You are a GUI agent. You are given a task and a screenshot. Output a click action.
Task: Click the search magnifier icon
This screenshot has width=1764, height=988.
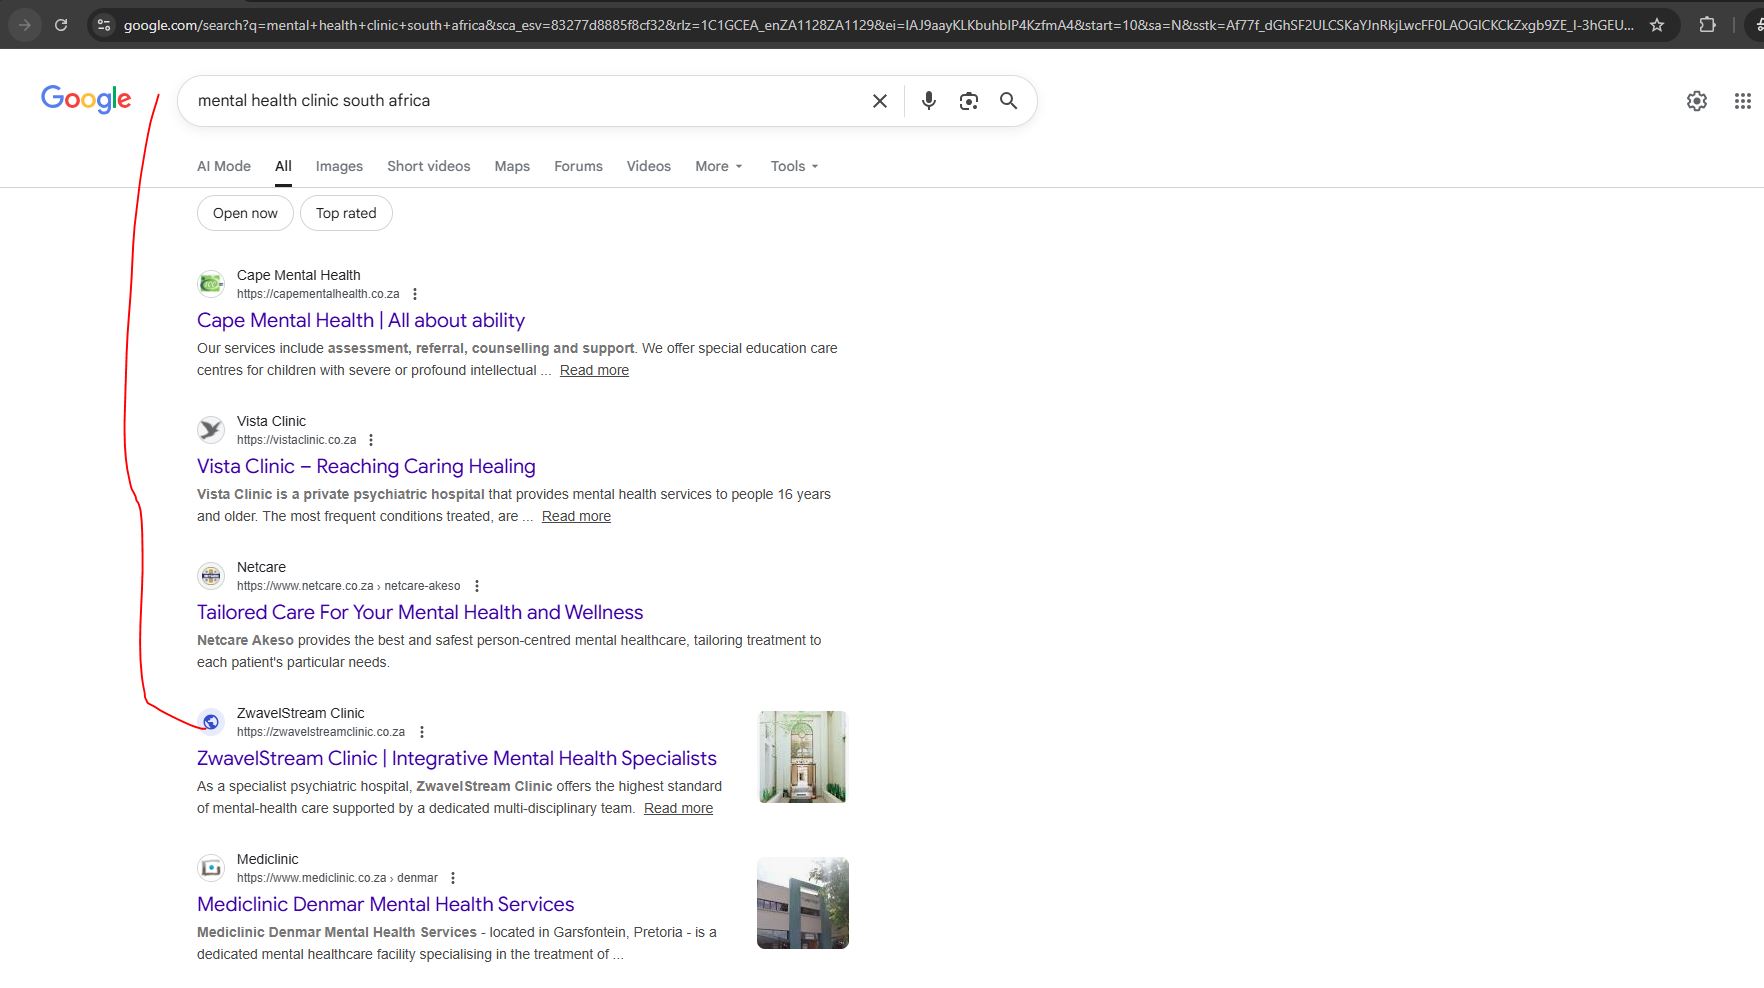click(1008, 100)
